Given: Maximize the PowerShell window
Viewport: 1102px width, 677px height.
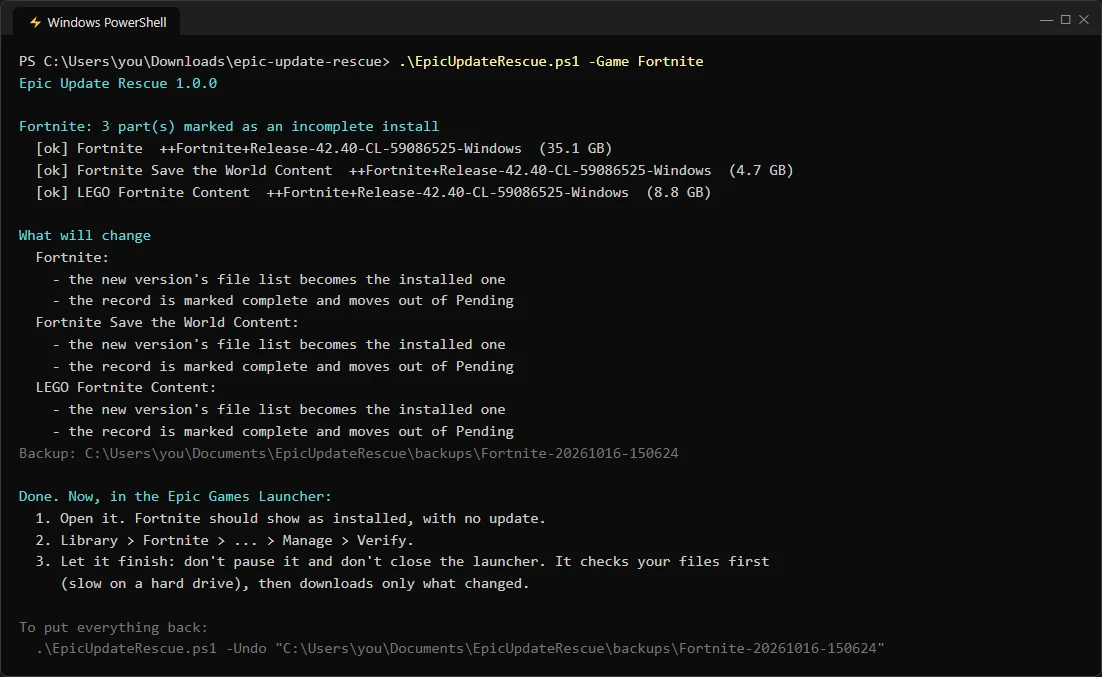Looking at the screenshot, I should [x=1065, y=20].
